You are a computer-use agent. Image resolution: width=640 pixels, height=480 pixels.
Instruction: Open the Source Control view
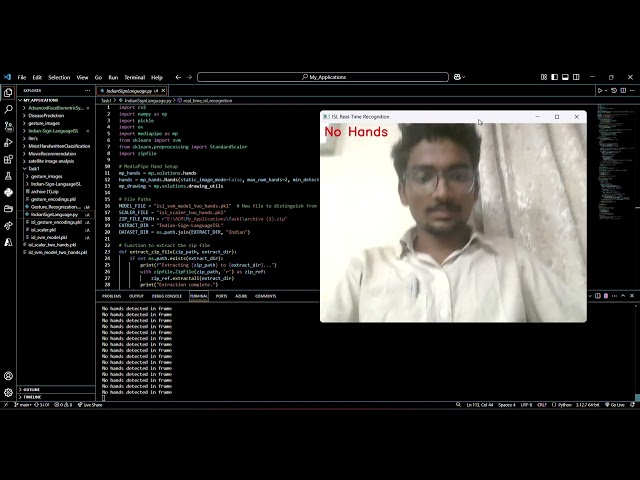pos(8,128)
